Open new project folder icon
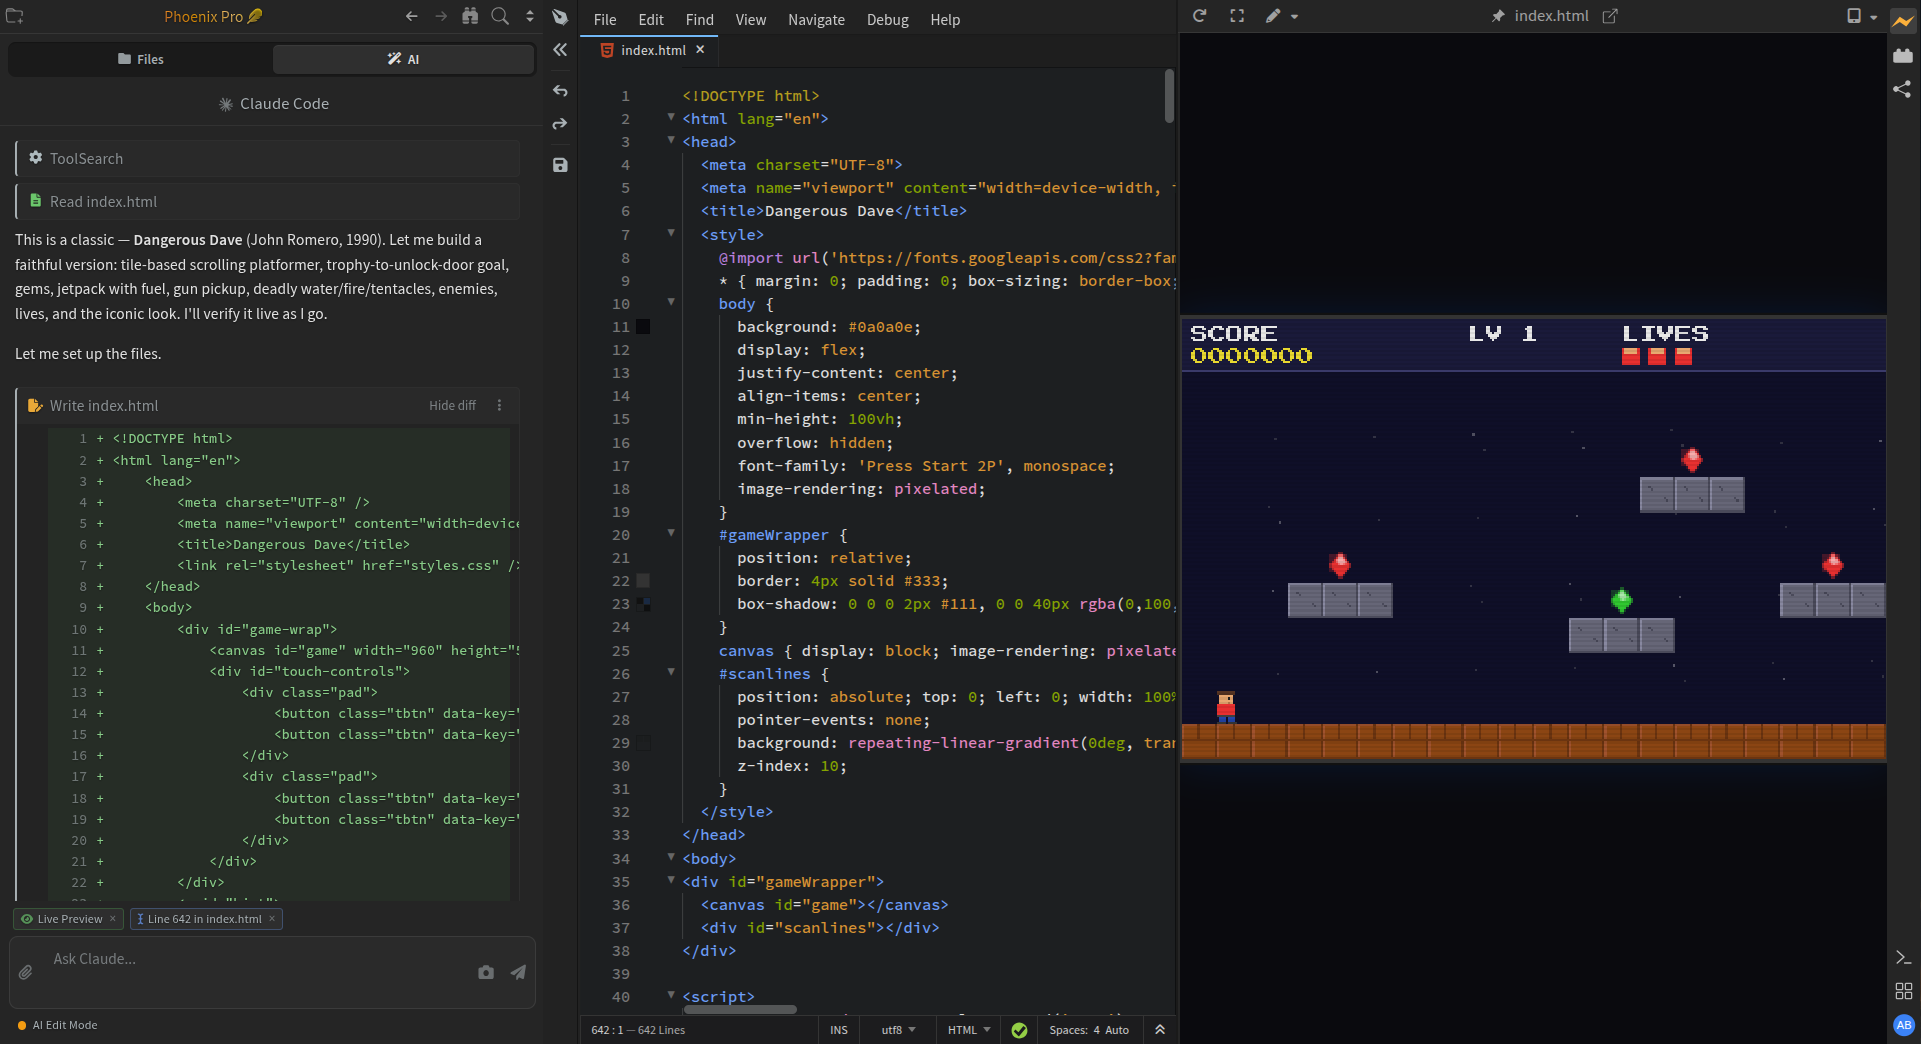The image size is (1921, 1044). click(15, 16)
